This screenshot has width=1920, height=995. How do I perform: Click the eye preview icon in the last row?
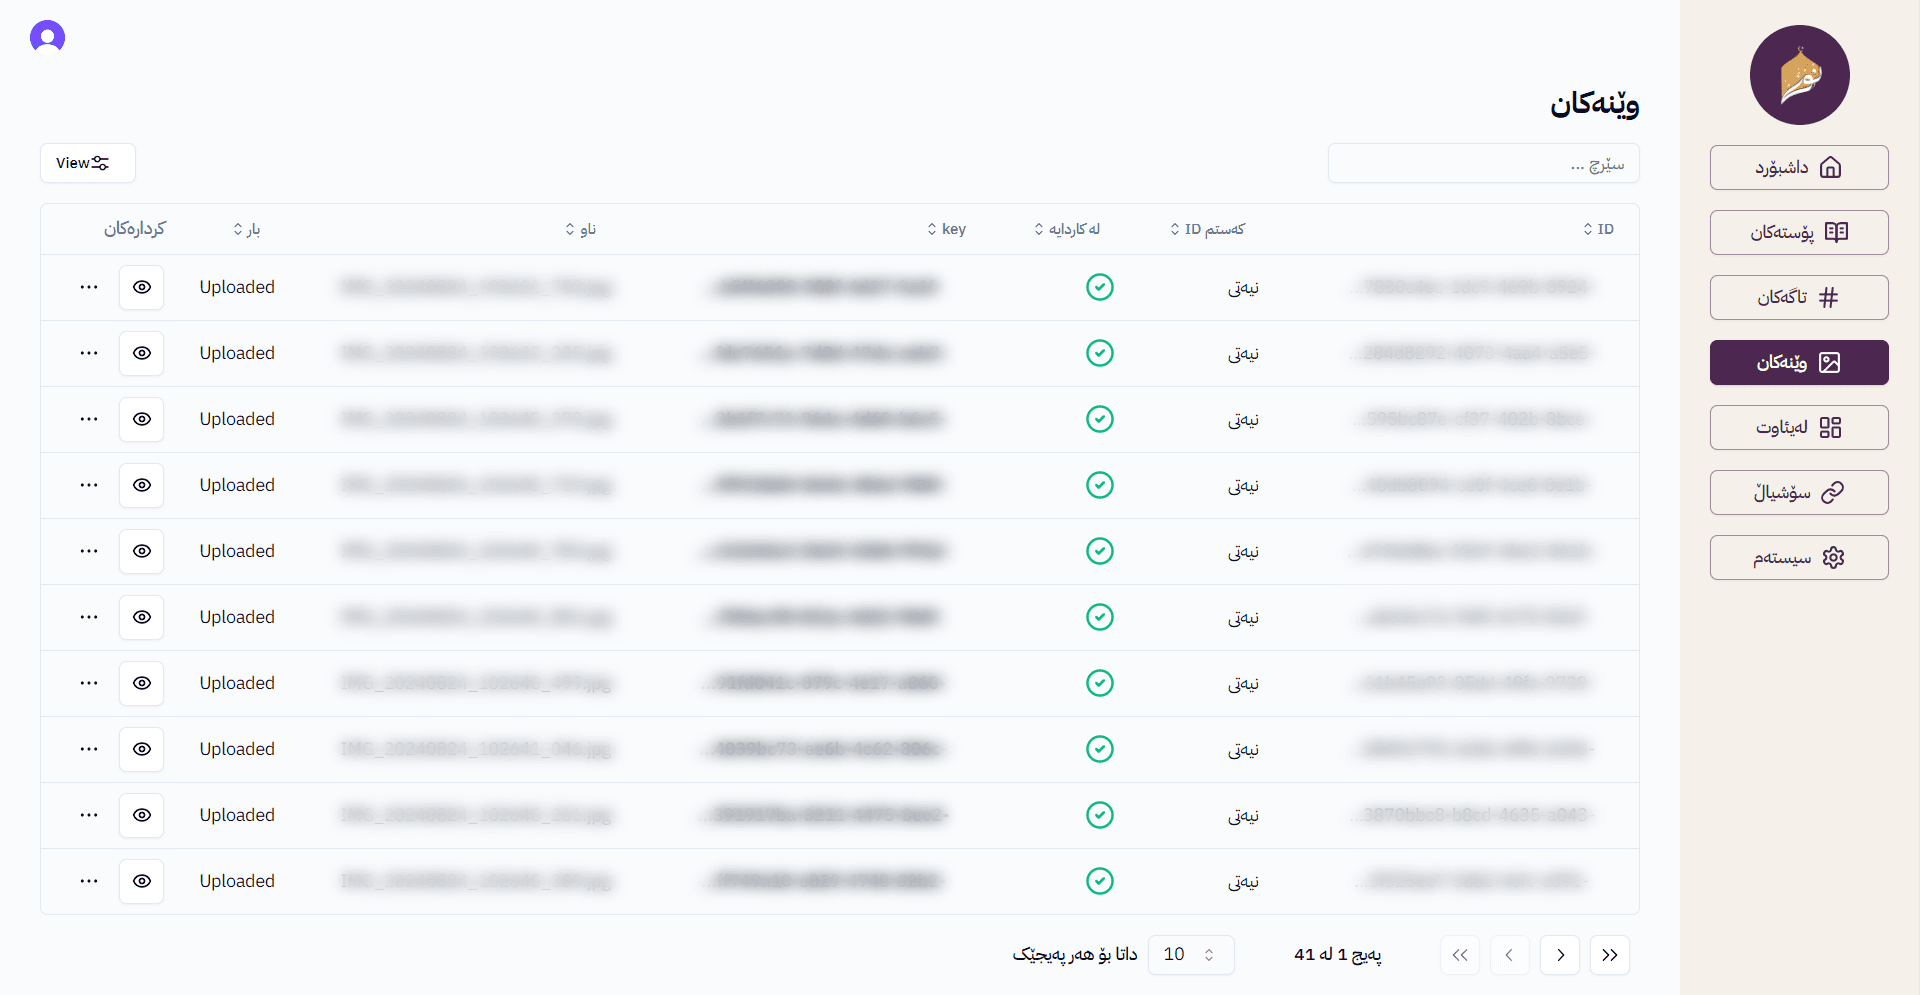(x=142, y=881)
